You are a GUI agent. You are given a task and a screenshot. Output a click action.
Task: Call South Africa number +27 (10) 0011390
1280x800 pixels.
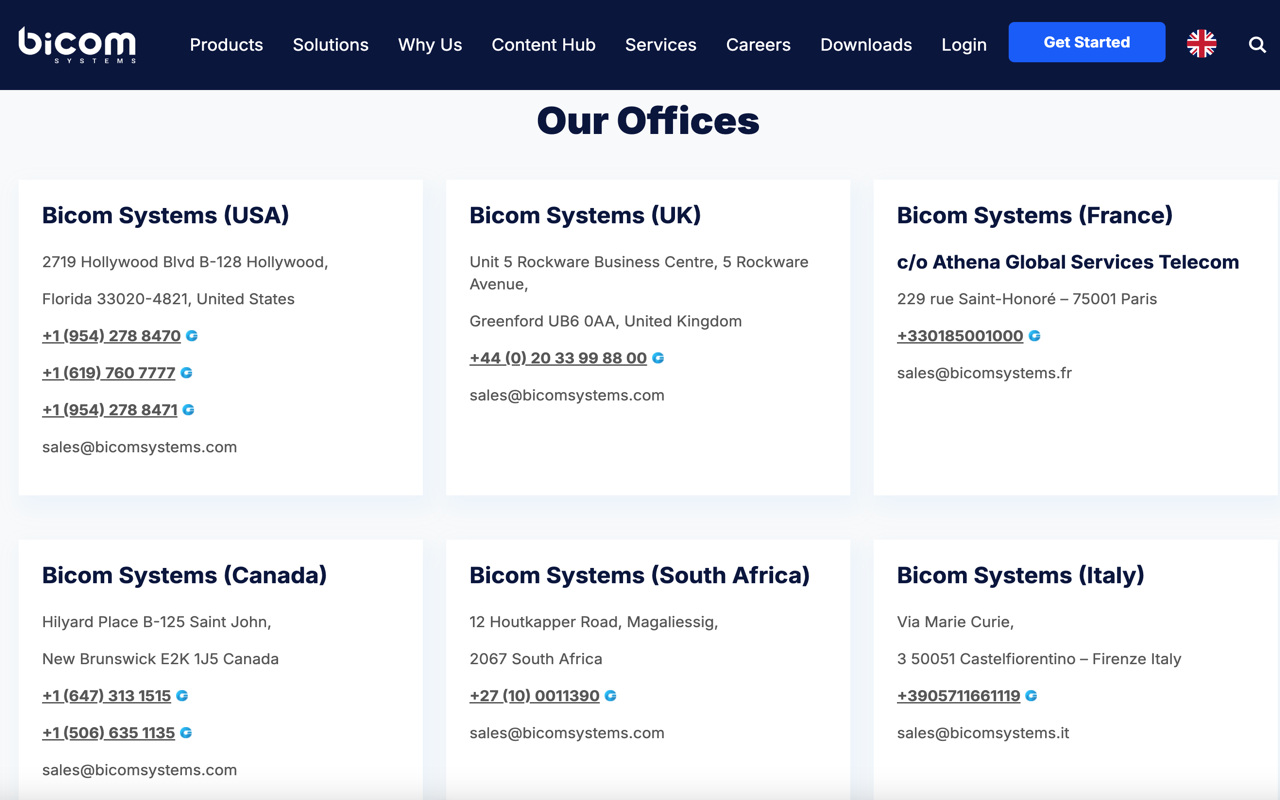pyautogui.click(x=534, y=696)
